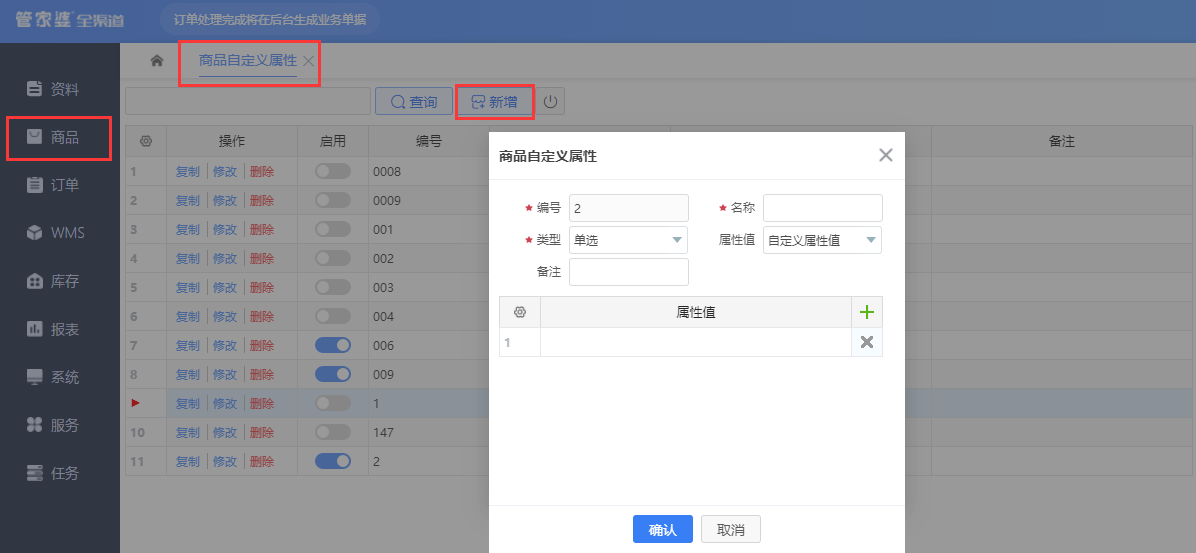Select the cell with 编号 147
1196x553 pixels.
pos(429,432)
